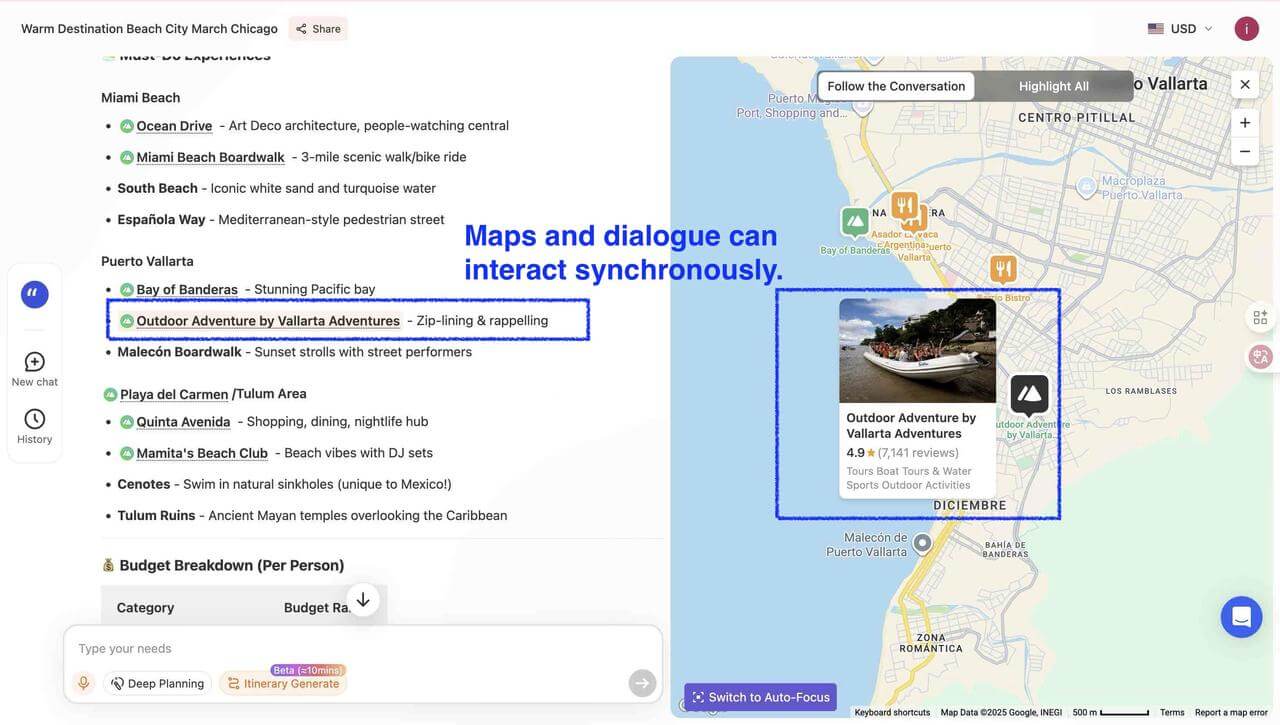Open the USD currency dropdown
Image resolution: width=1280 pixels, height=725 pixels.
point(1181,29)
